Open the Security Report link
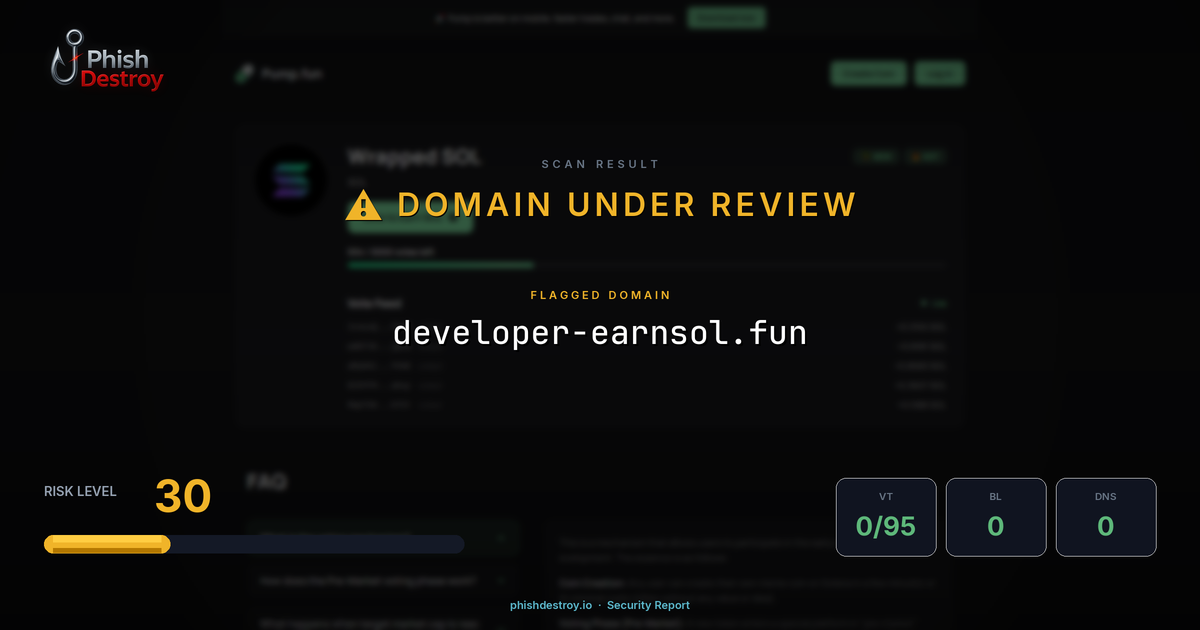The width and height of the screenshot is (1200, 630). pos(648,605)
